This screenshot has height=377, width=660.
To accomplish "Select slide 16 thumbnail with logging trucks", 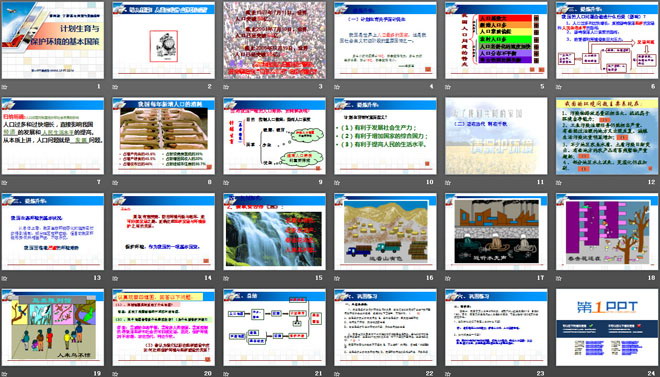I will coord(386,231).
